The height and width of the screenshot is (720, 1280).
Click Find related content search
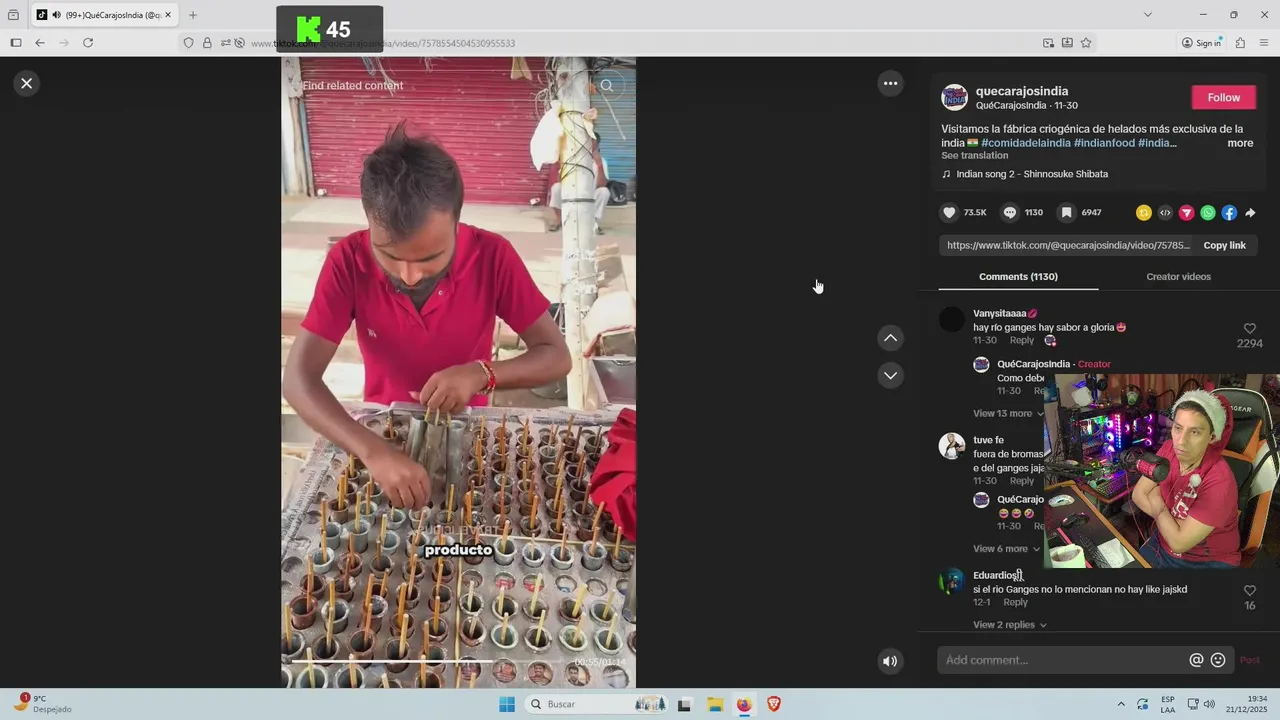353,86
